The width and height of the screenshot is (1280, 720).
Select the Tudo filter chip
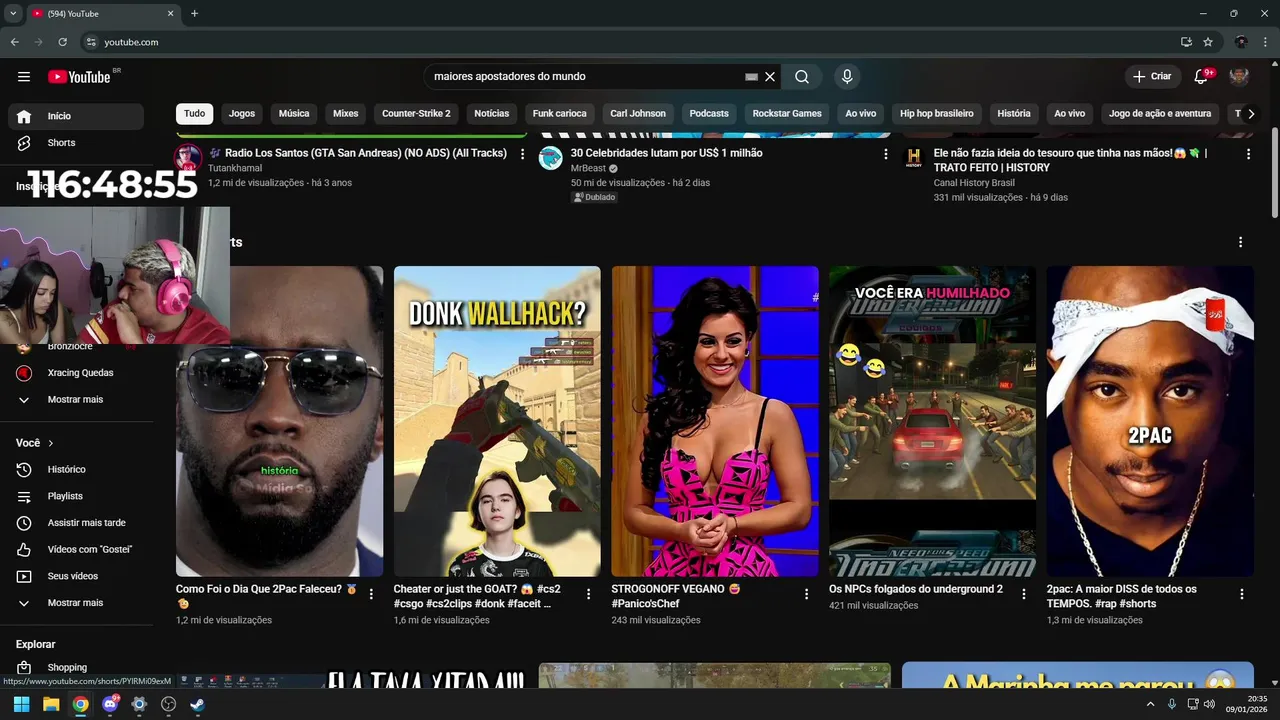click(x=195, y=113)
